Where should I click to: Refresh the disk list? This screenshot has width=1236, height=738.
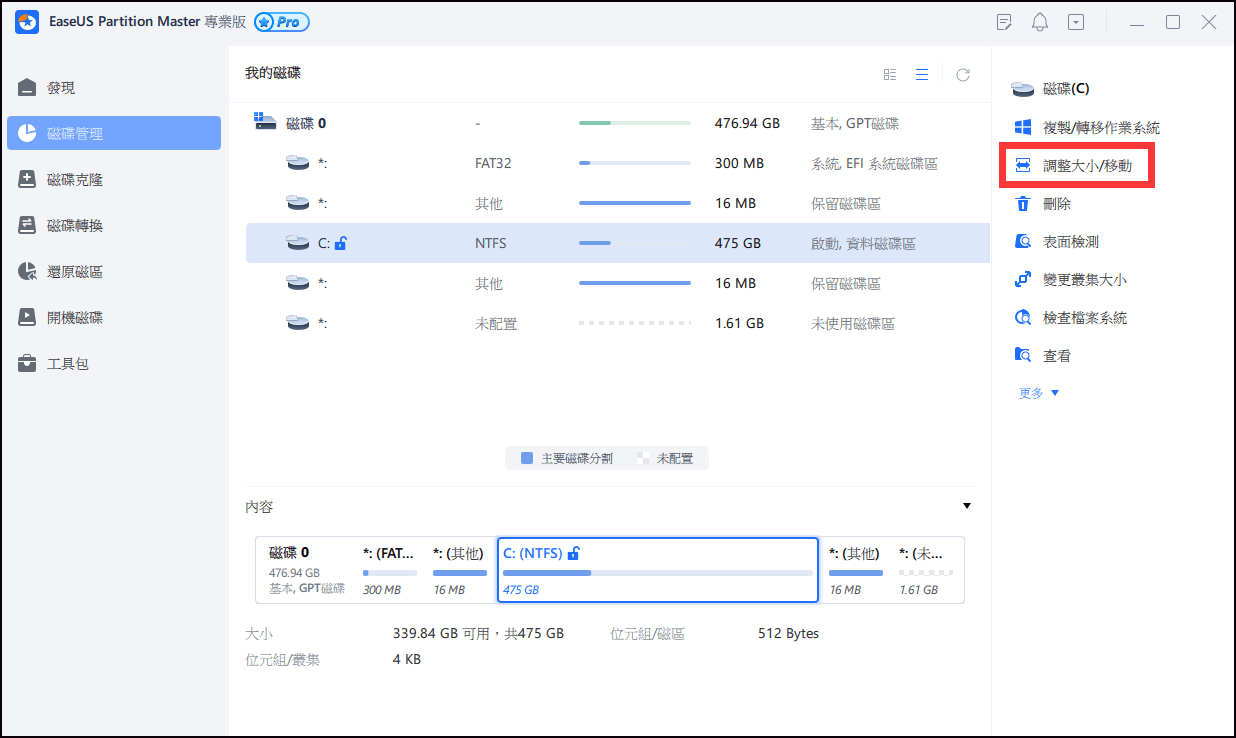click(962, 73)
